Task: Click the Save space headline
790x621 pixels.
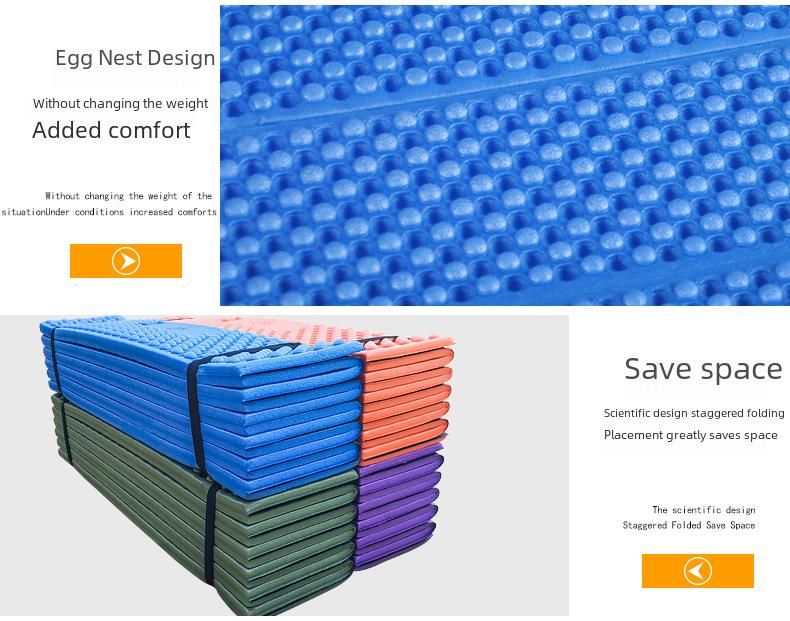Action: 703,369
